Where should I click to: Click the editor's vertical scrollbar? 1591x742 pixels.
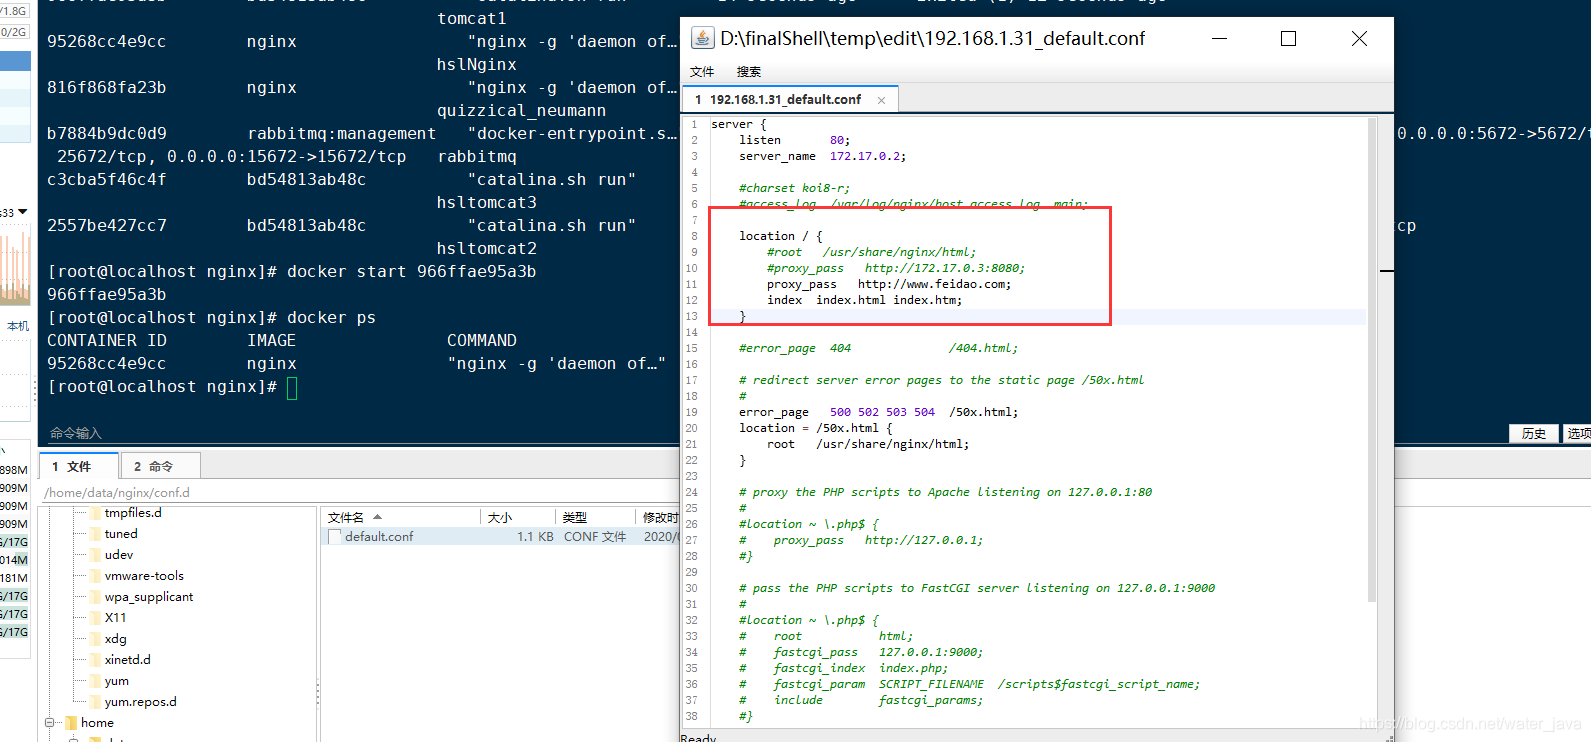[x=1372, y=360]
